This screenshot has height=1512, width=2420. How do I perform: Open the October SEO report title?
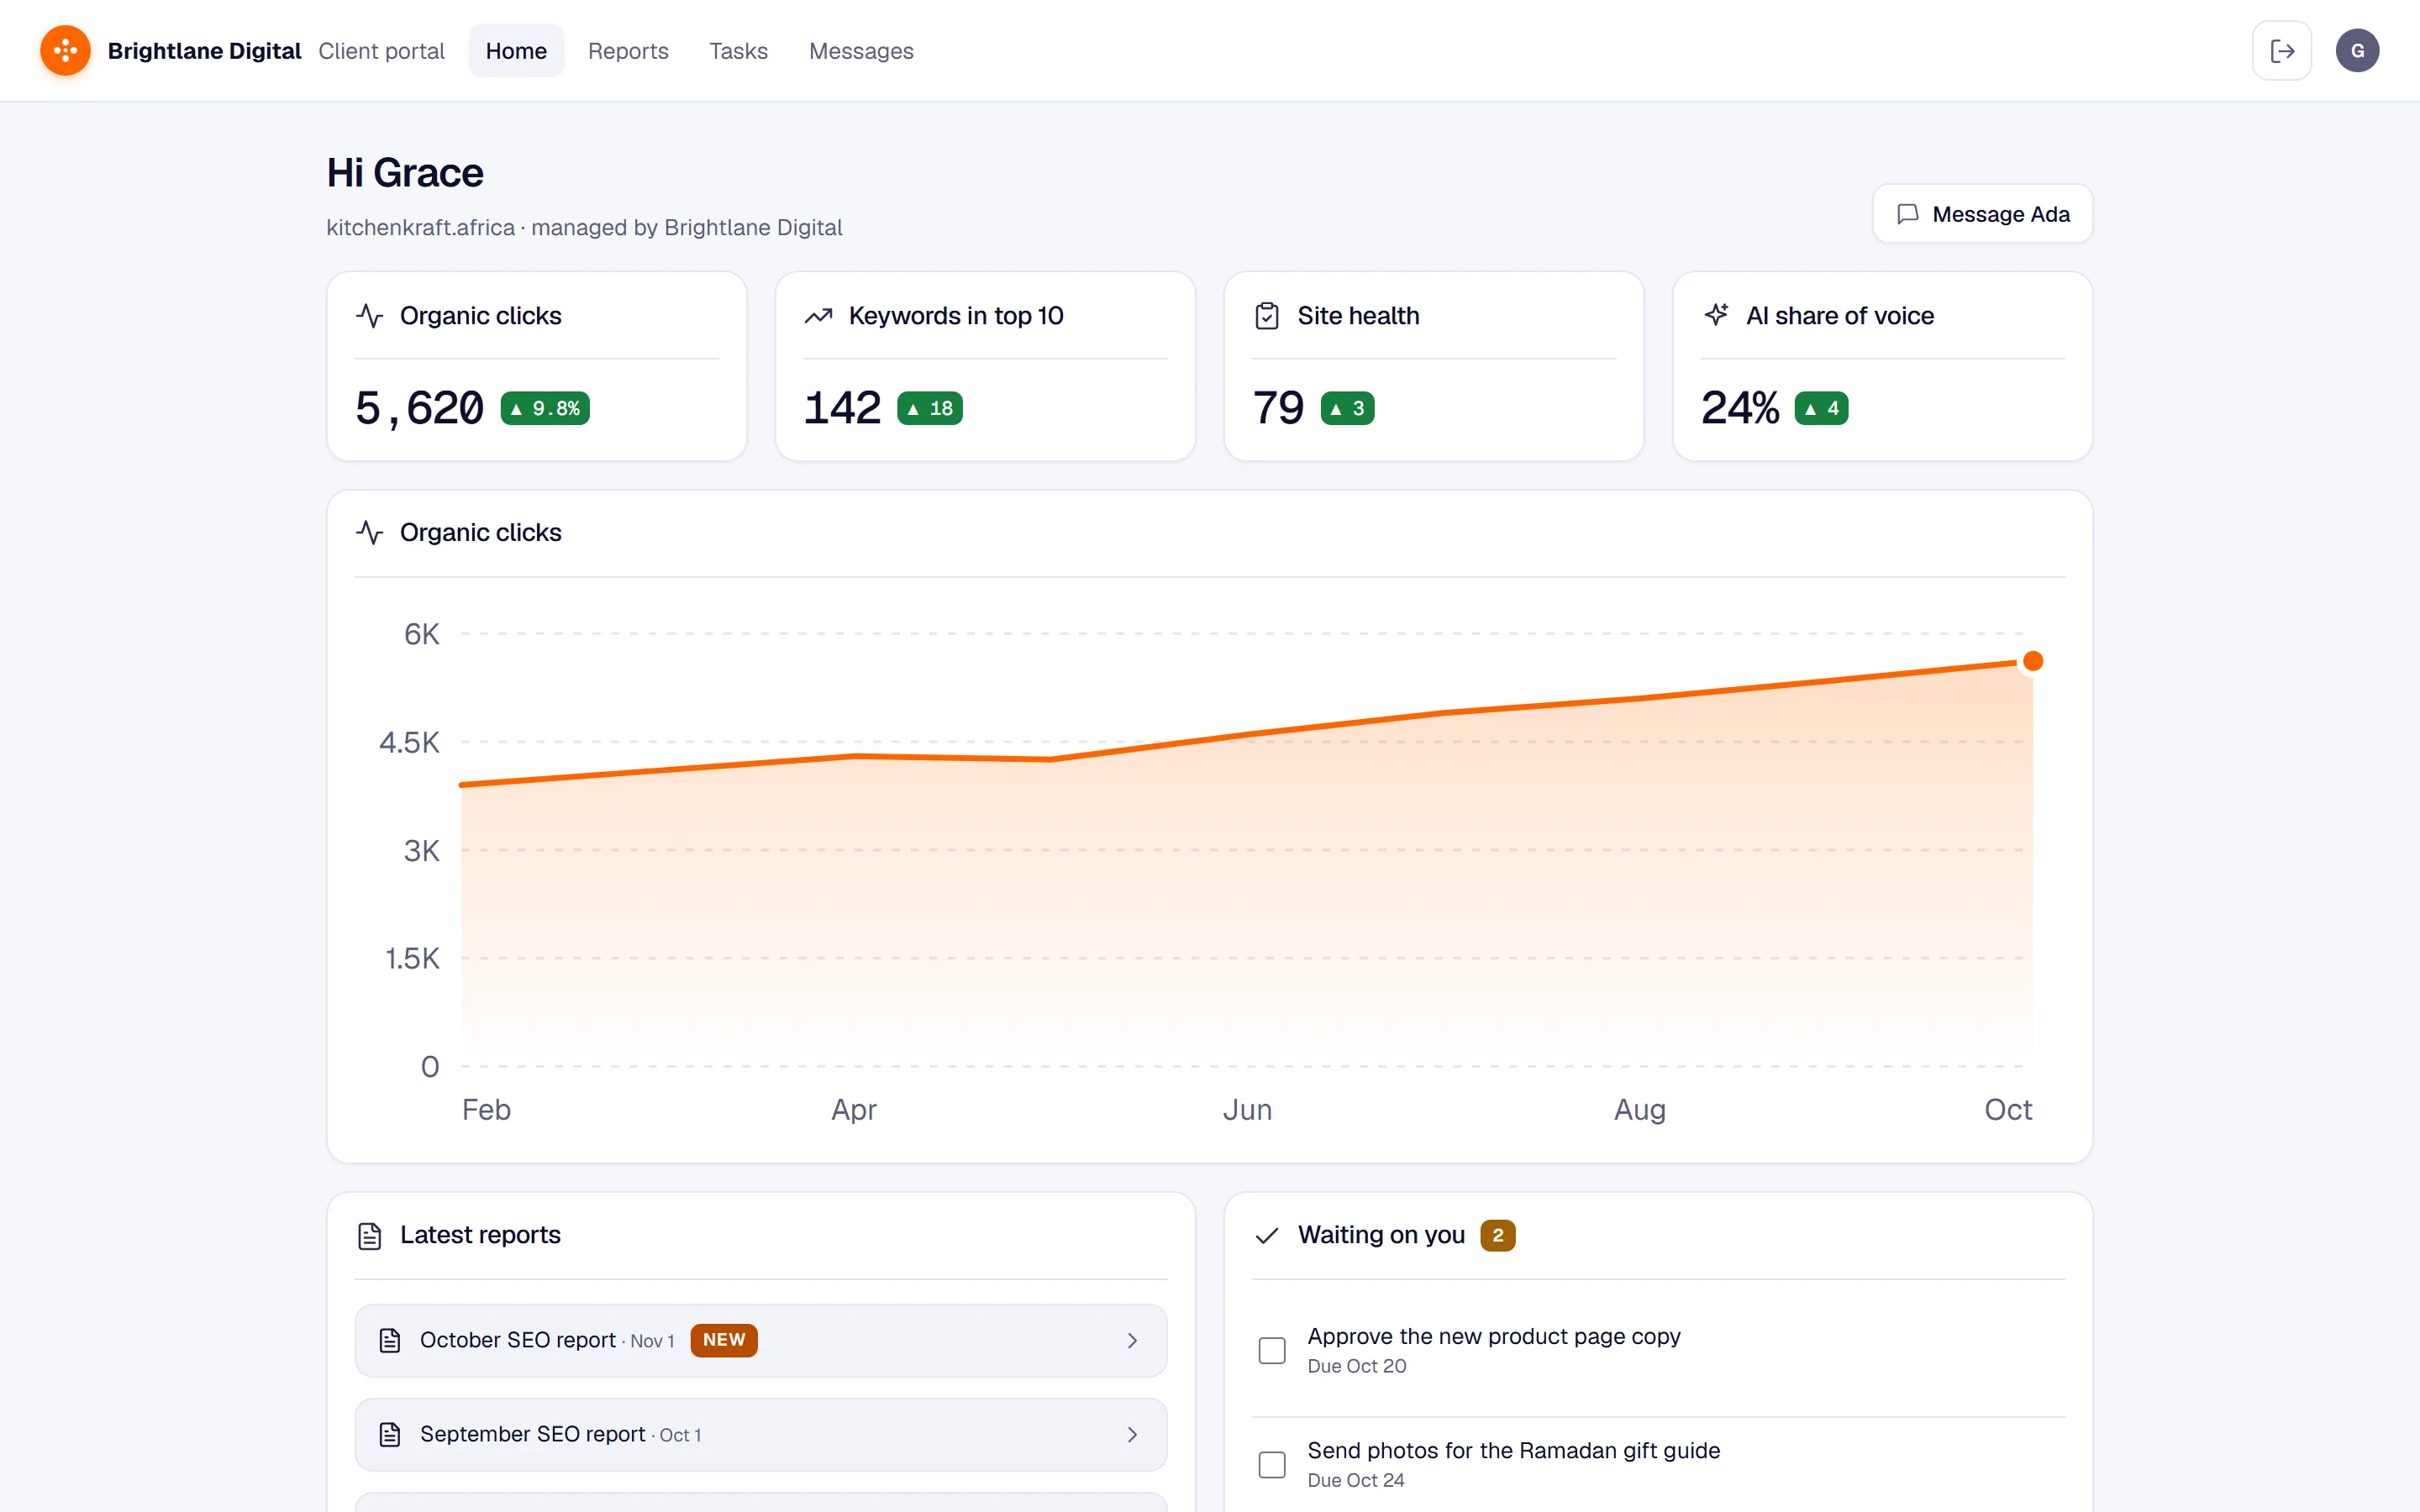[x=518, y=1340]
